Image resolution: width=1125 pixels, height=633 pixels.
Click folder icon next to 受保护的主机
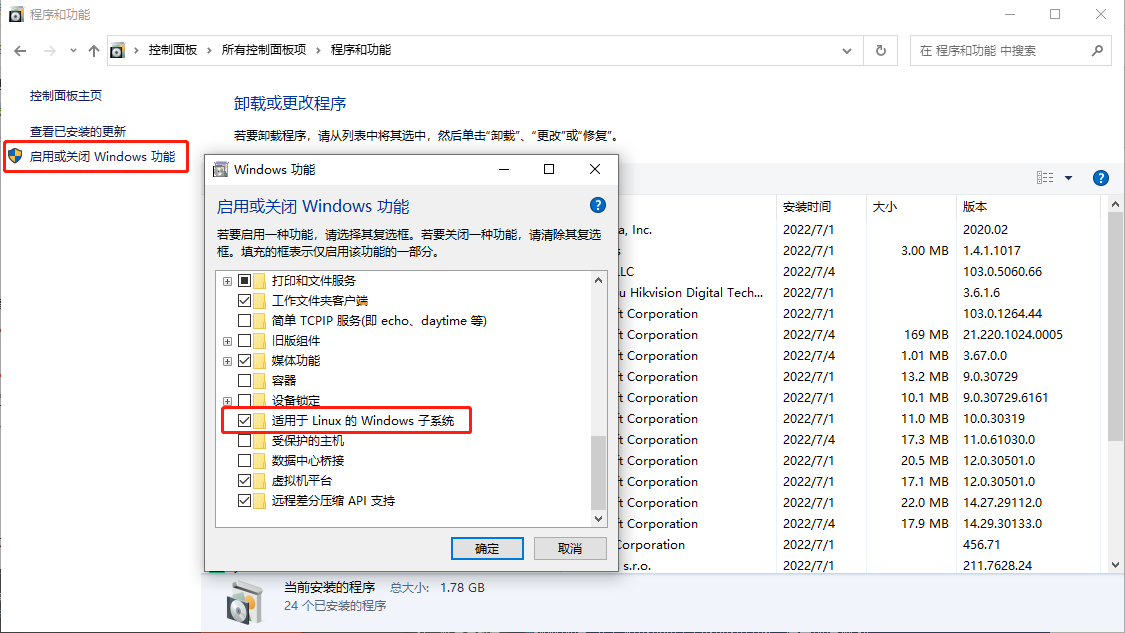tap(260, 441)
